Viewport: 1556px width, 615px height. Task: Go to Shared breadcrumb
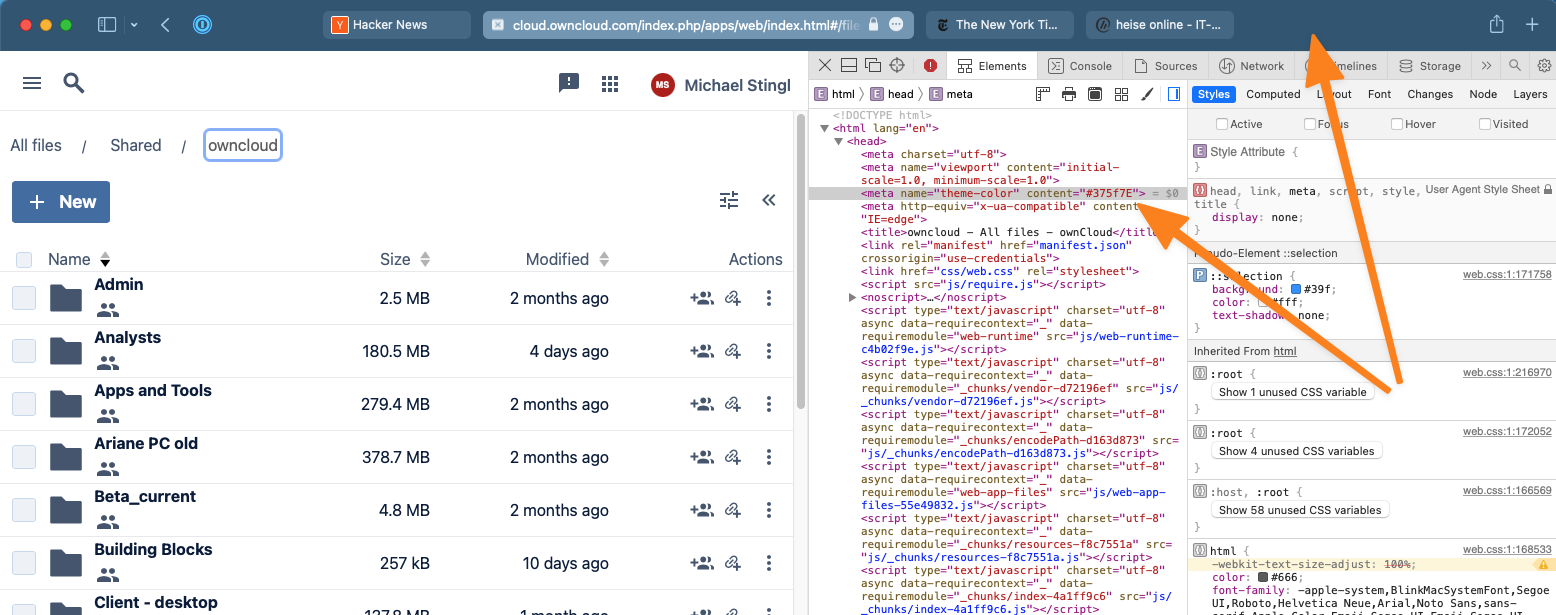(136, 146)
